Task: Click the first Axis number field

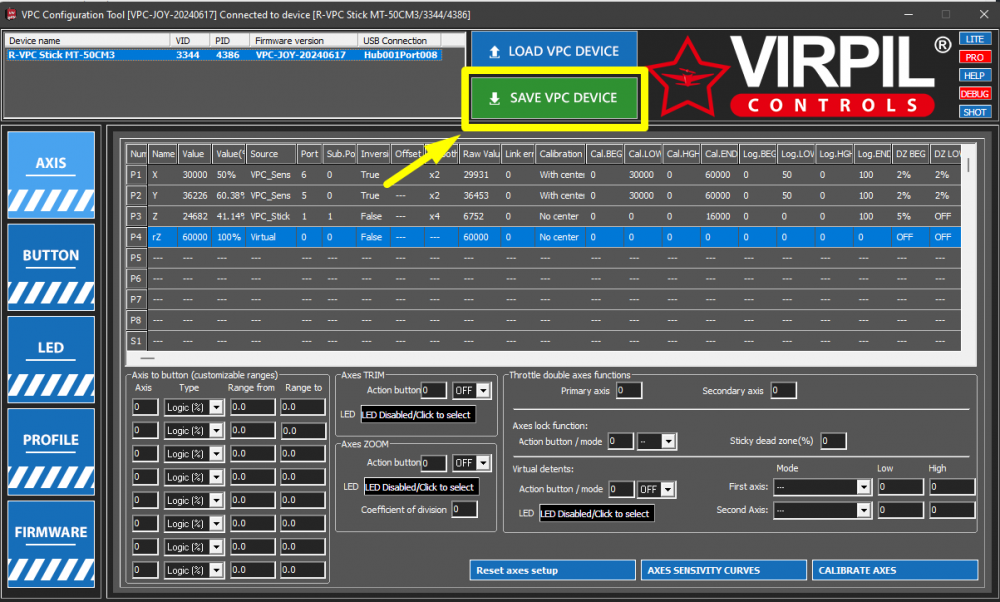Action: tap(145, 407)
